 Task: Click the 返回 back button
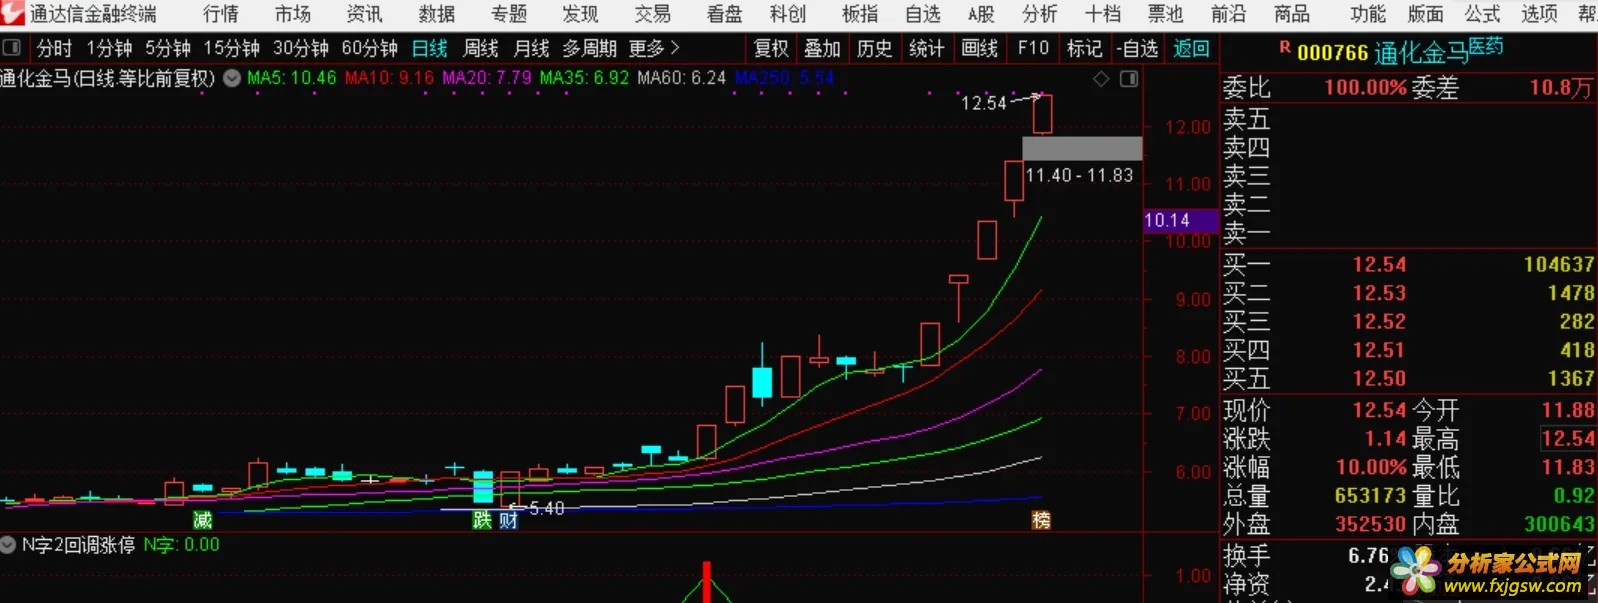pyautogui.click(x=1192, y=48)
